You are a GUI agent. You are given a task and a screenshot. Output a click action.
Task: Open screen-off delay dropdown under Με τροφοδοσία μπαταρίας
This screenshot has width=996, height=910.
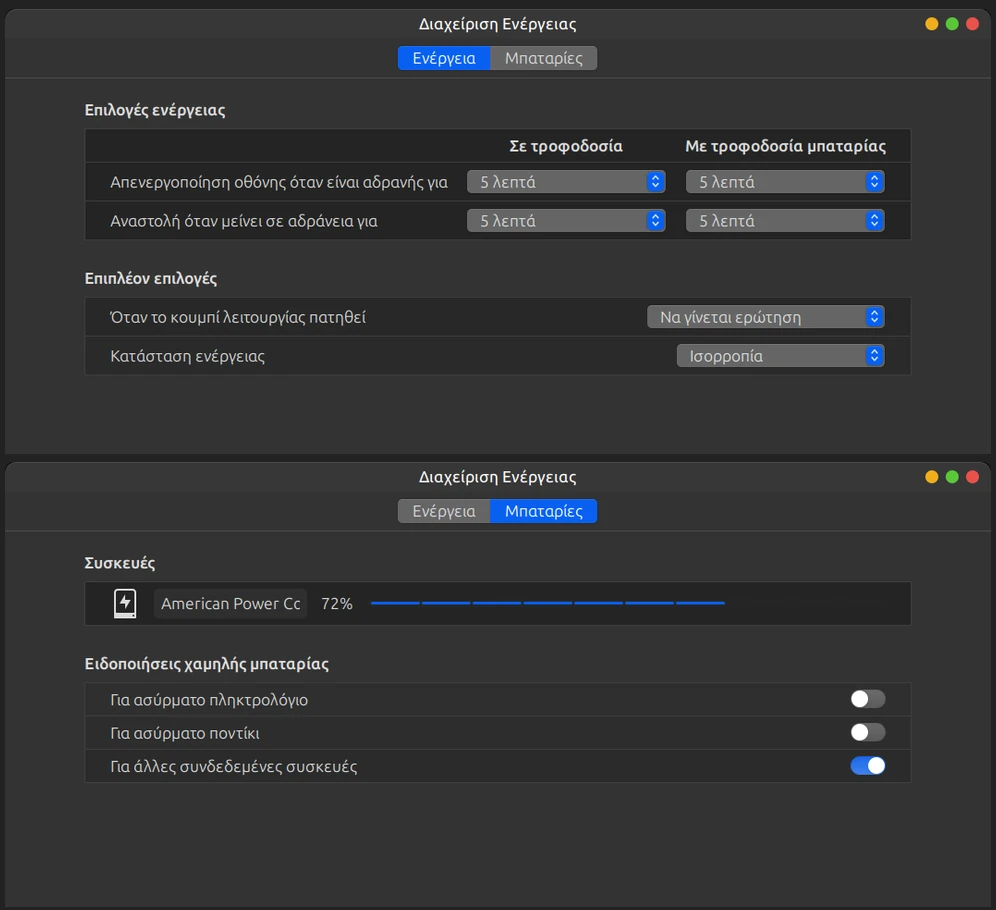[785, 182]
